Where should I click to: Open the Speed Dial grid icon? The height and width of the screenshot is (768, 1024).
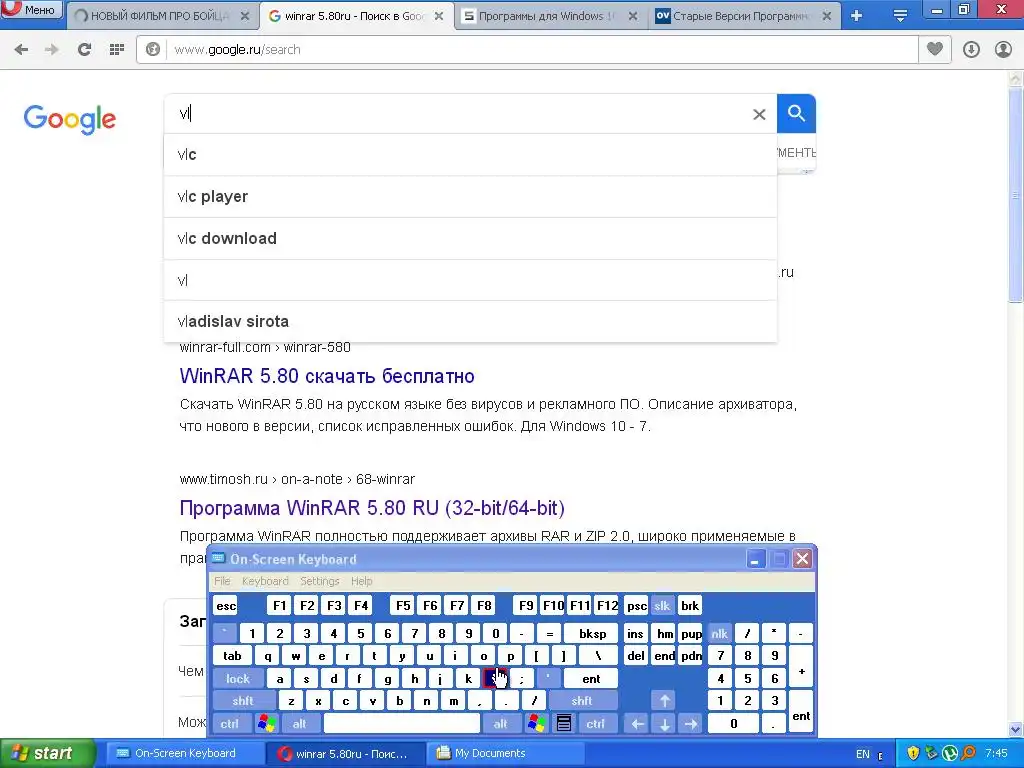coord(117,50)
